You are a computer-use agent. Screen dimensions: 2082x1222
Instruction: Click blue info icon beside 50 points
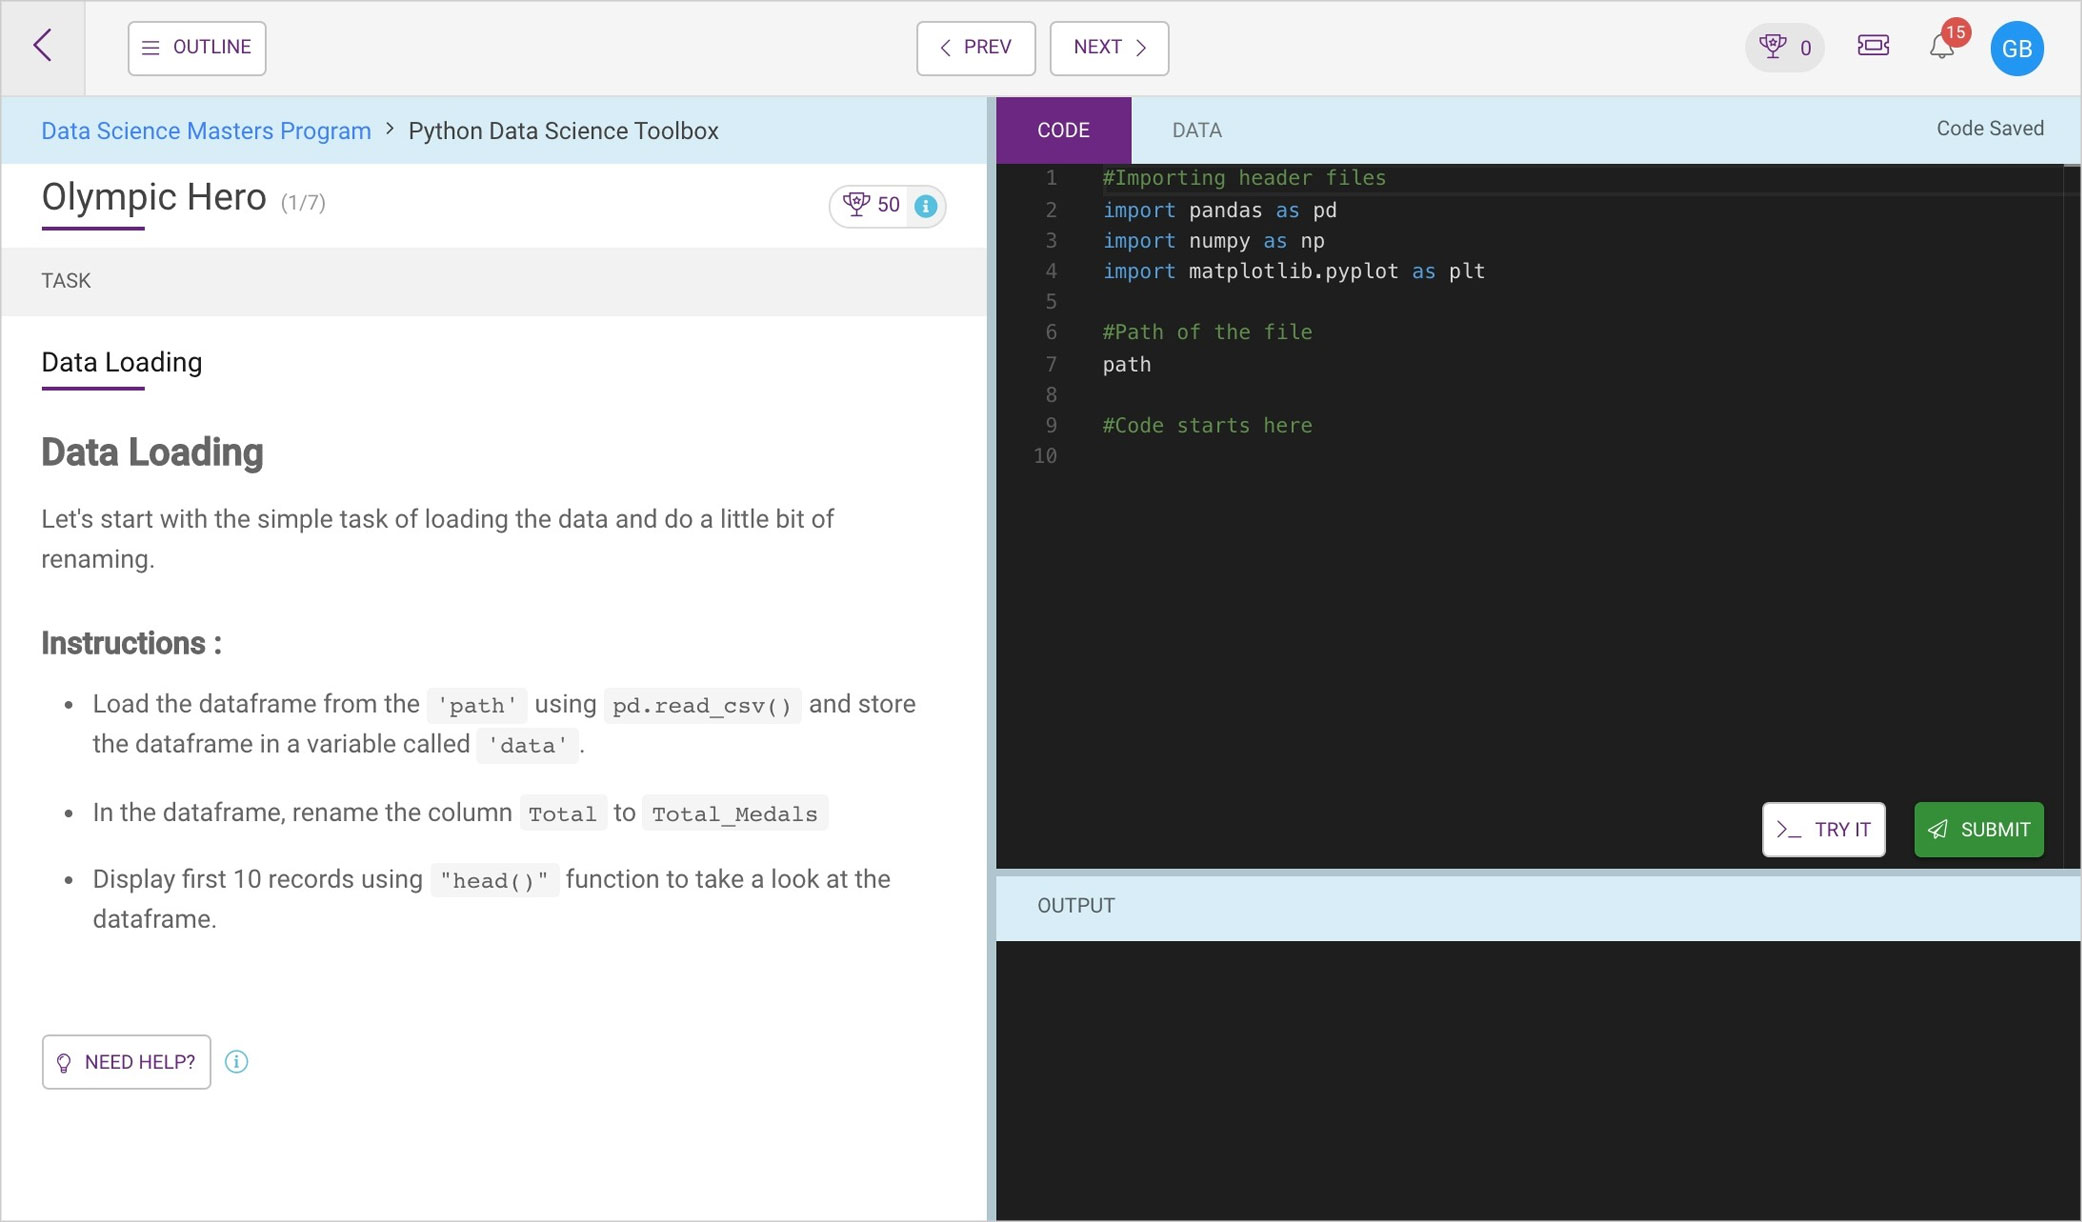click(x=926, y=206)
